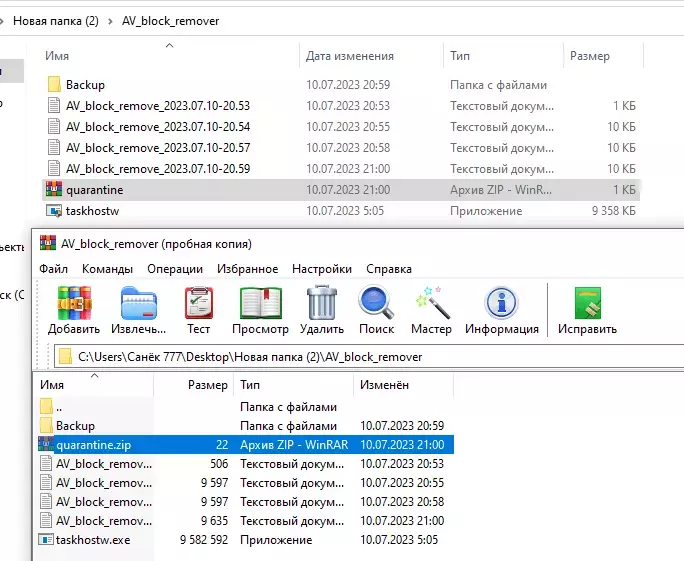Sort WinRAR list by Изменён column

point(404,385)
